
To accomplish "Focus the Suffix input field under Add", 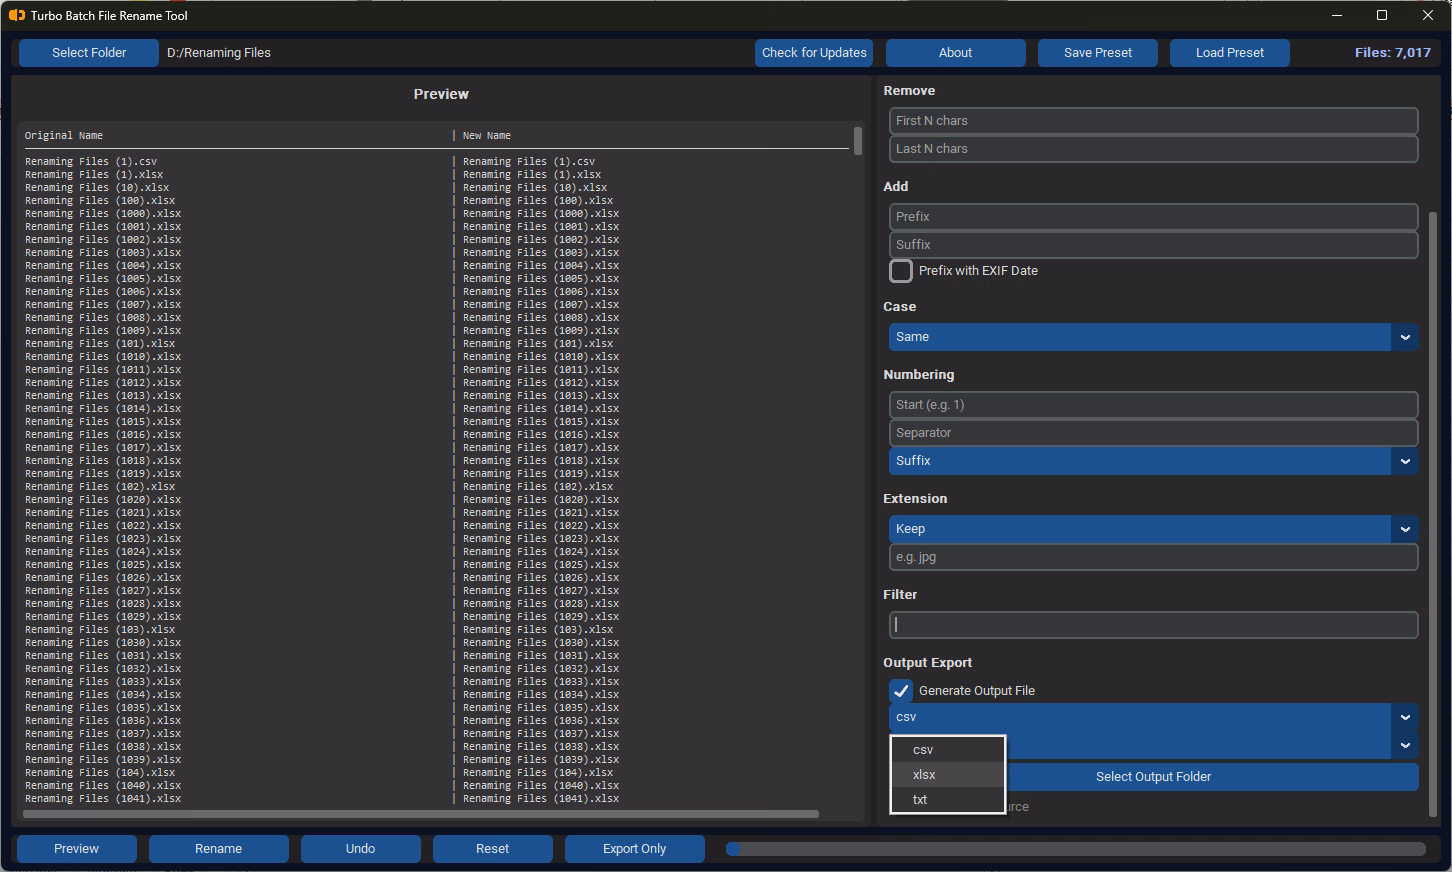I will (1153, 245).
